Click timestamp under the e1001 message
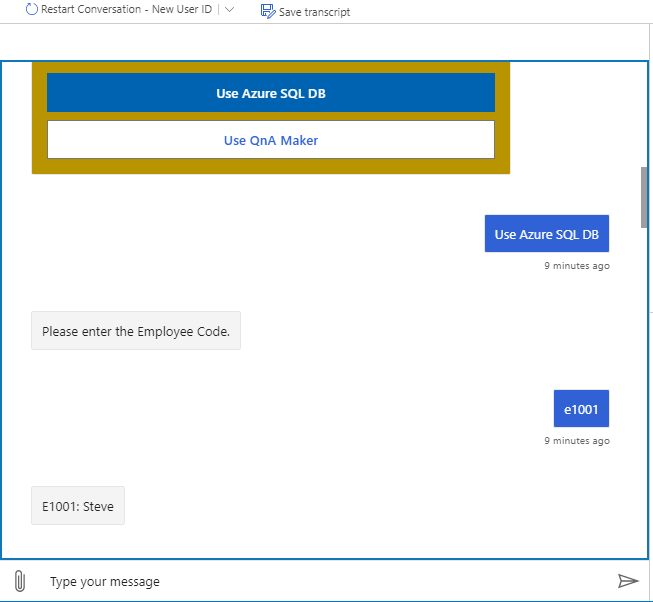The height and width of the screenshot is (602, 653). coord(577,440)
